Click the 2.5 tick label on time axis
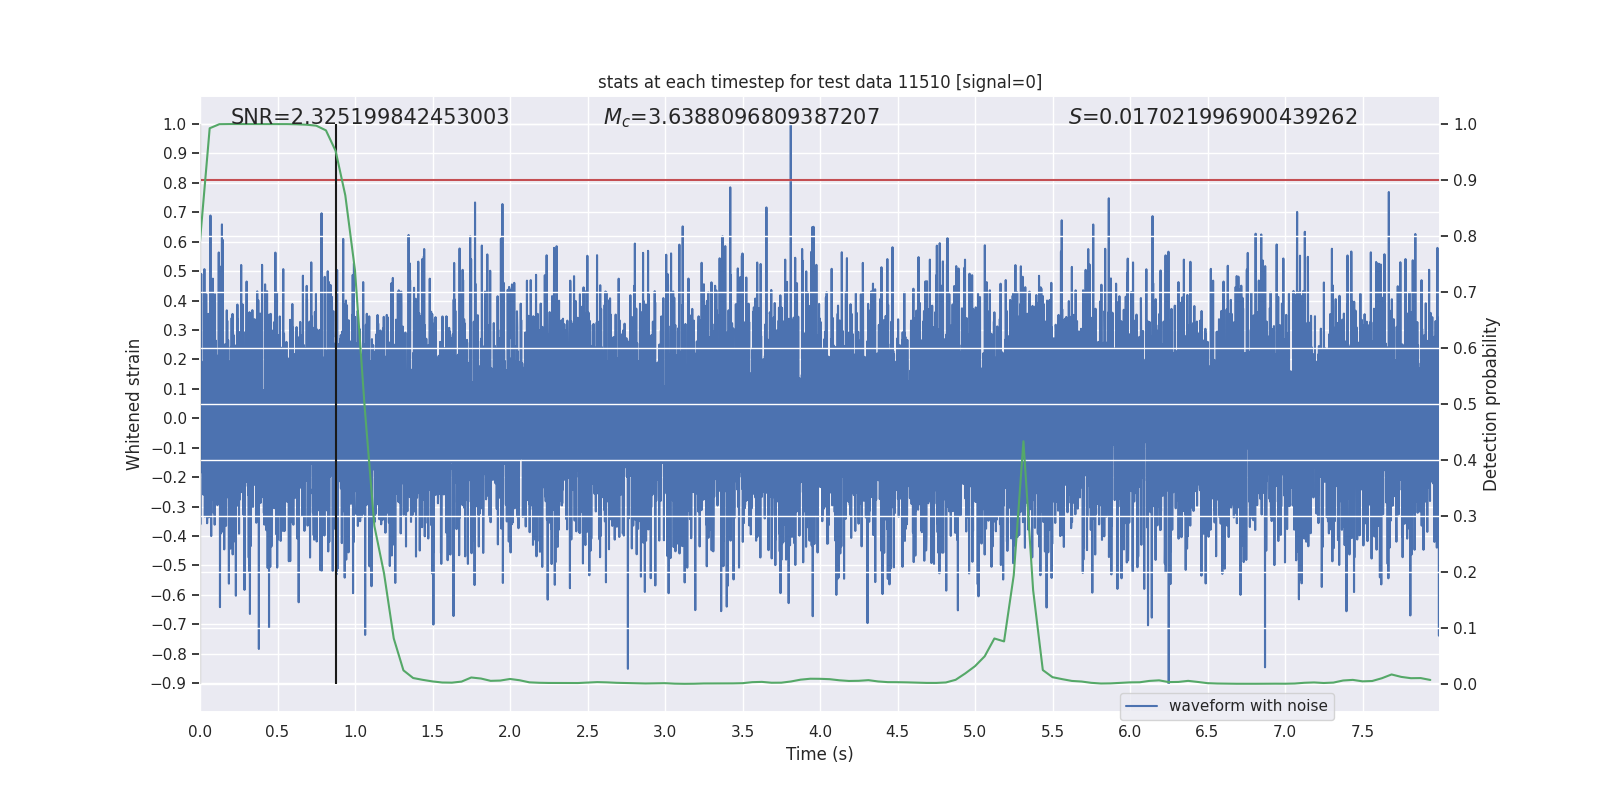The image size is (1600, 800). [587, 731]
